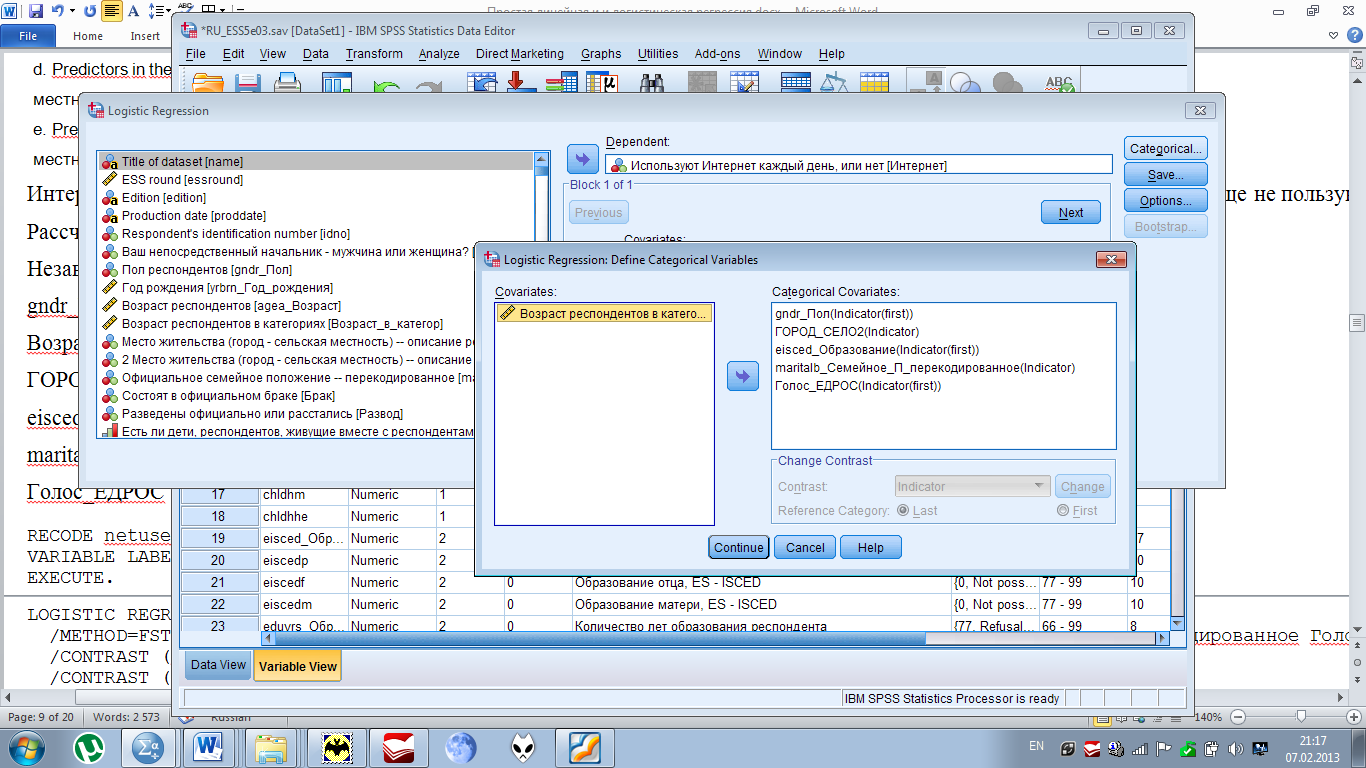Click the SPSS toolbar Print icon
The image size is (1366, 768).
click(x=287, y=86)
